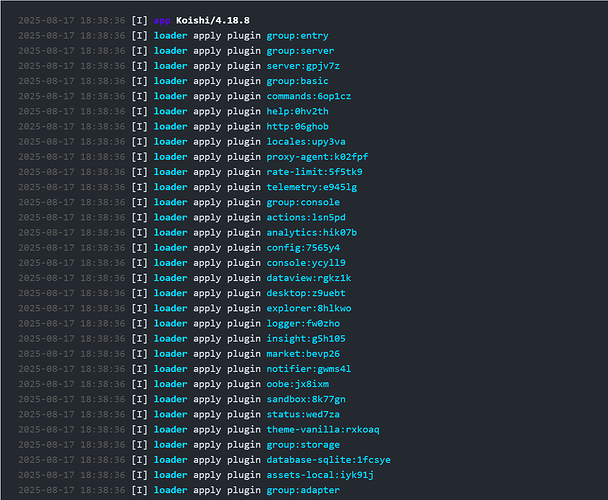The height and width of the screenshot is (500, 608).
Task: Click plugin name desktop:z9uebt
Action: pyautogui.click(x=306, y=293)
